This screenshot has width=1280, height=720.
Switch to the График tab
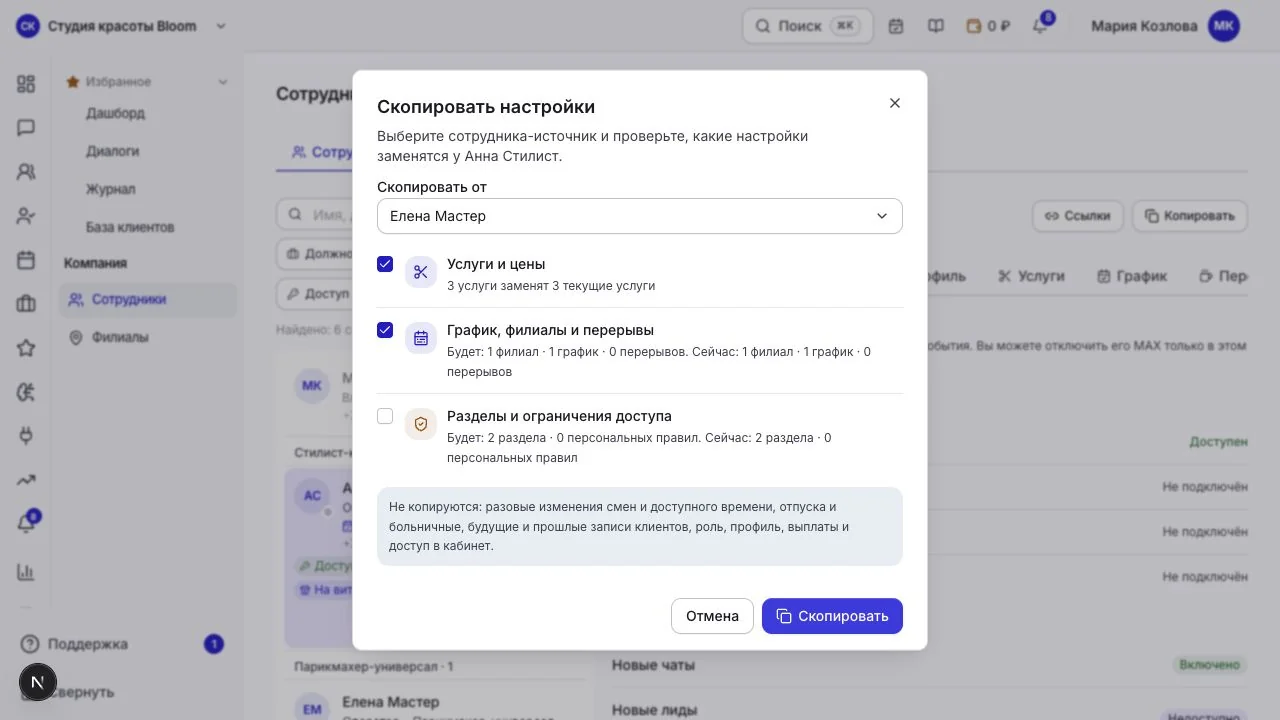click(x=1132, y=276)
